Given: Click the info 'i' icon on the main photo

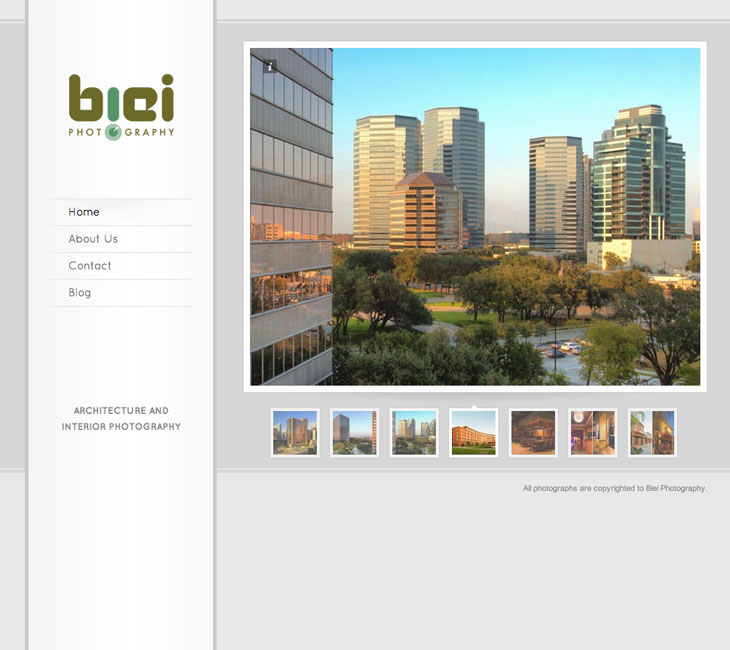Looking at the screenshot, I should click(270, 67).
